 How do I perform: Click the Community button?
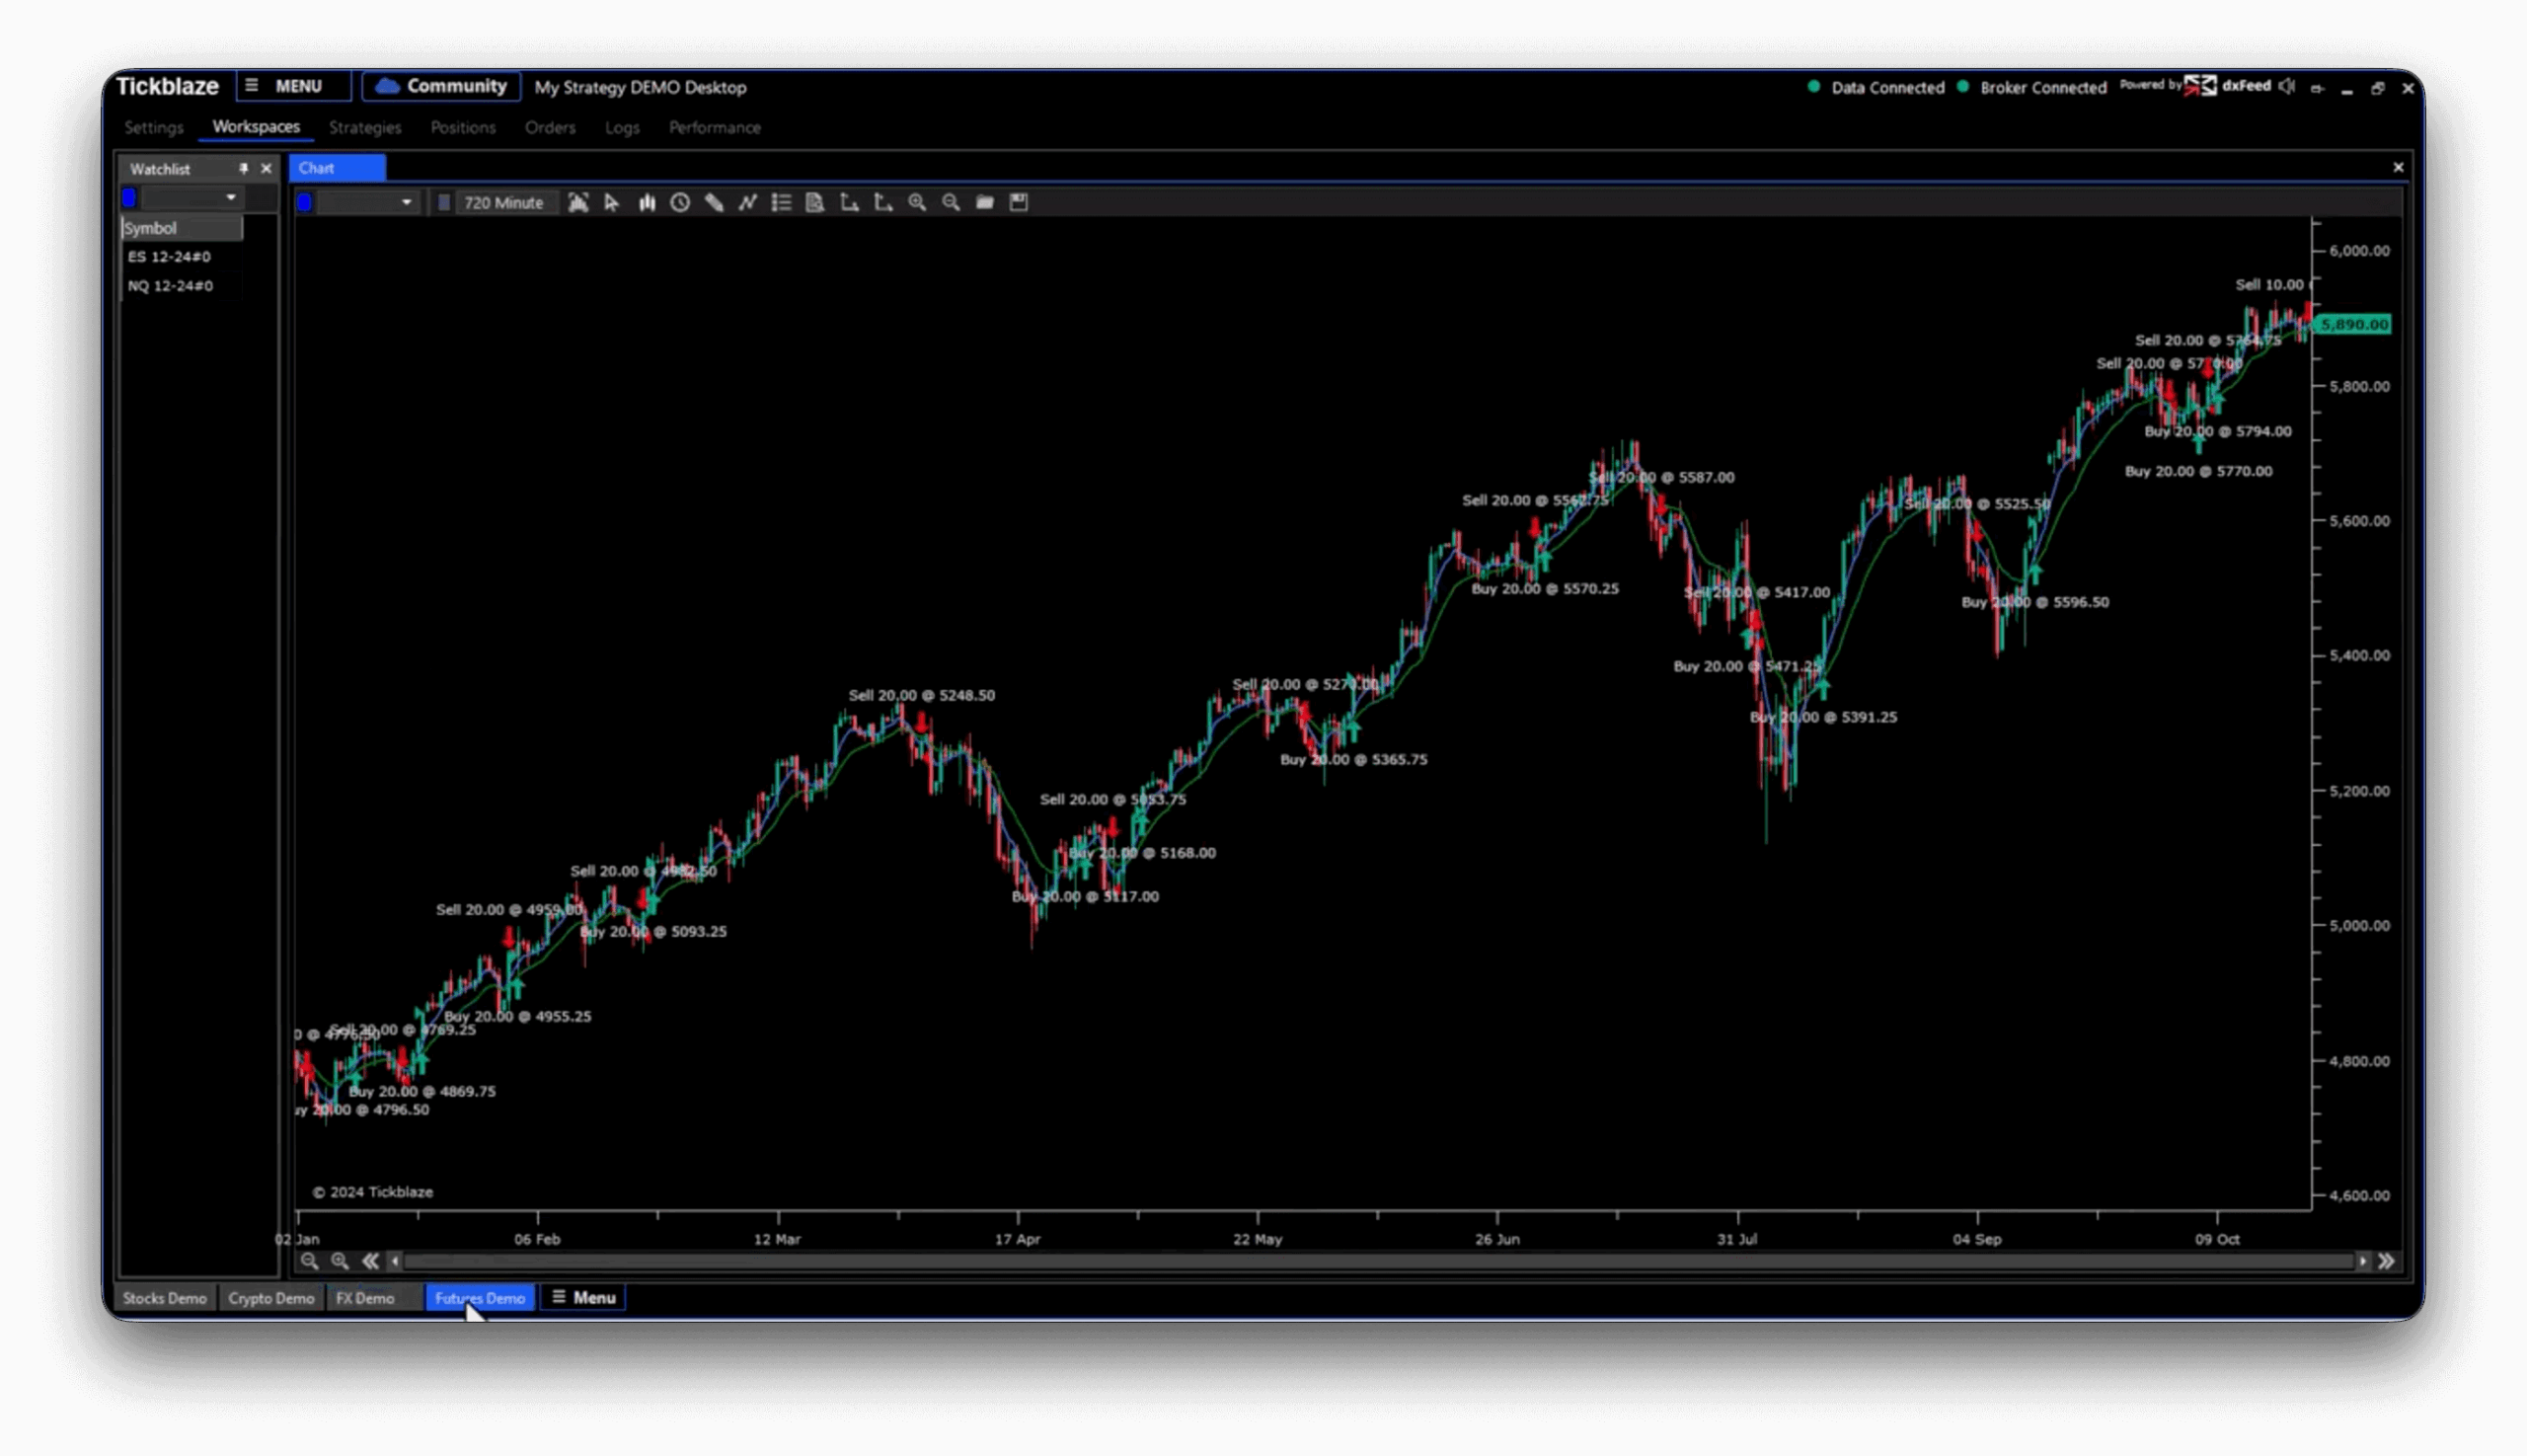(441, 87)
